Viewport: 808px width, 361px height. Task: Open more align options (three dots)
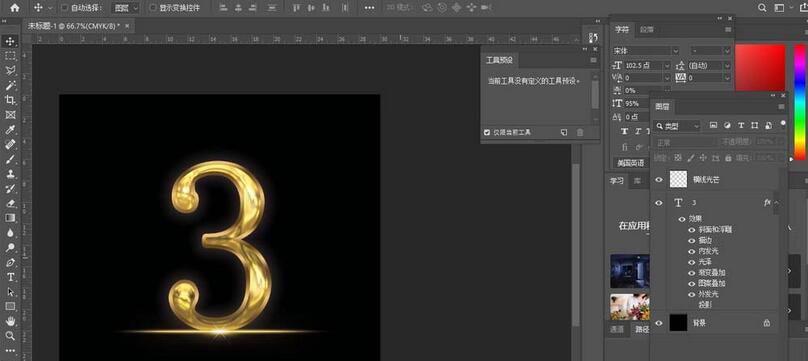pos(369,8)
